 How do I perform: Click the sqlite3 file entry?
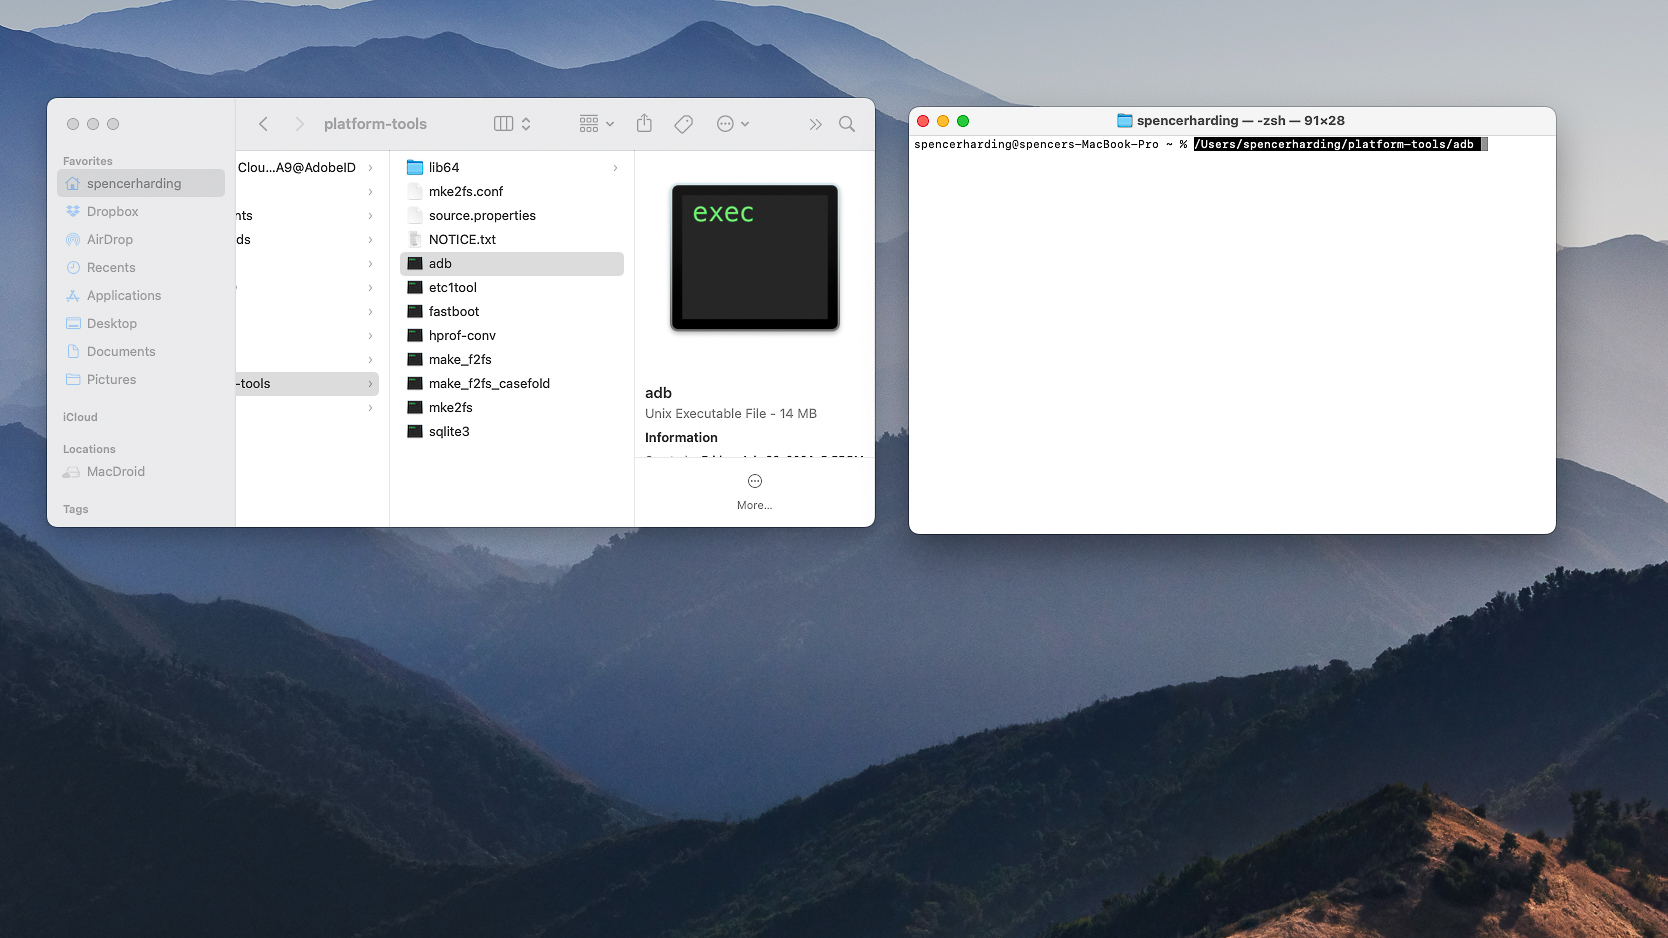coord(449,432)
